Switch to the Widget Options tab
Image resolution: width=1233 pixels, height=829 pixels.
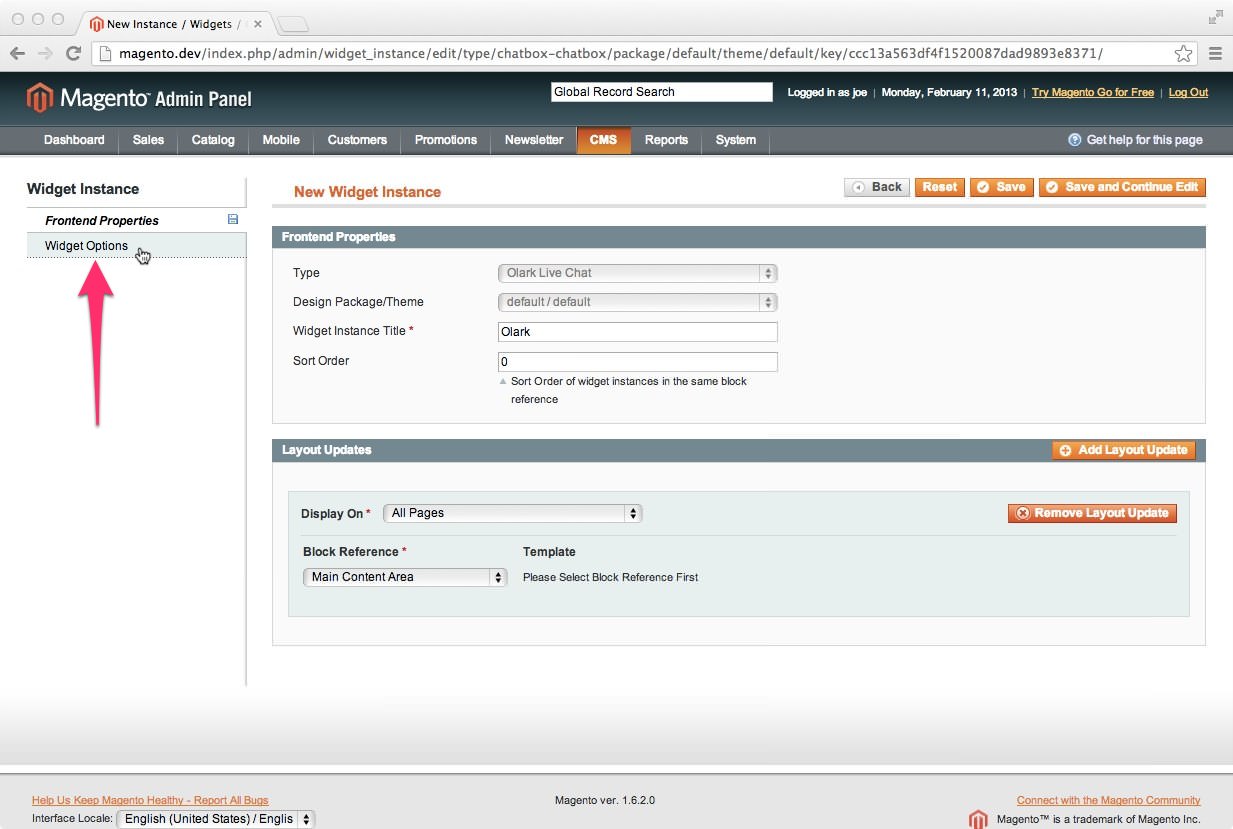[87, 246]
